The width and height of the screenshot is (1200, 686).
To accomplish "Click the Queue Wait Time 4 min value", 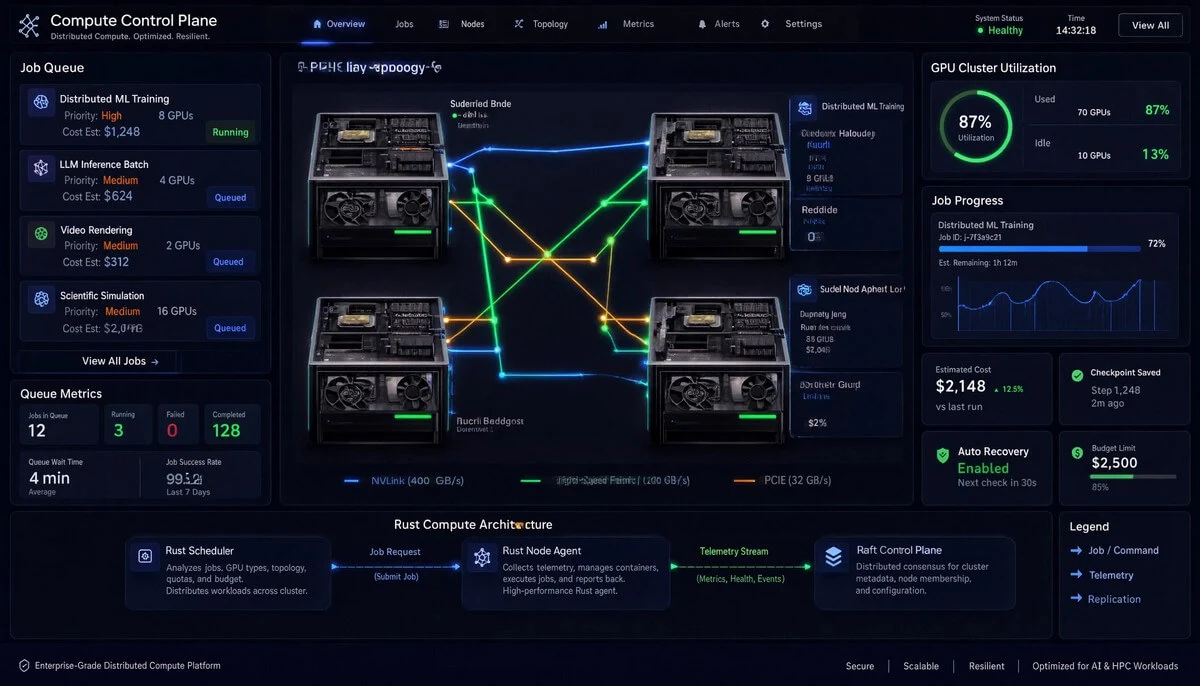I will point(48,478).
